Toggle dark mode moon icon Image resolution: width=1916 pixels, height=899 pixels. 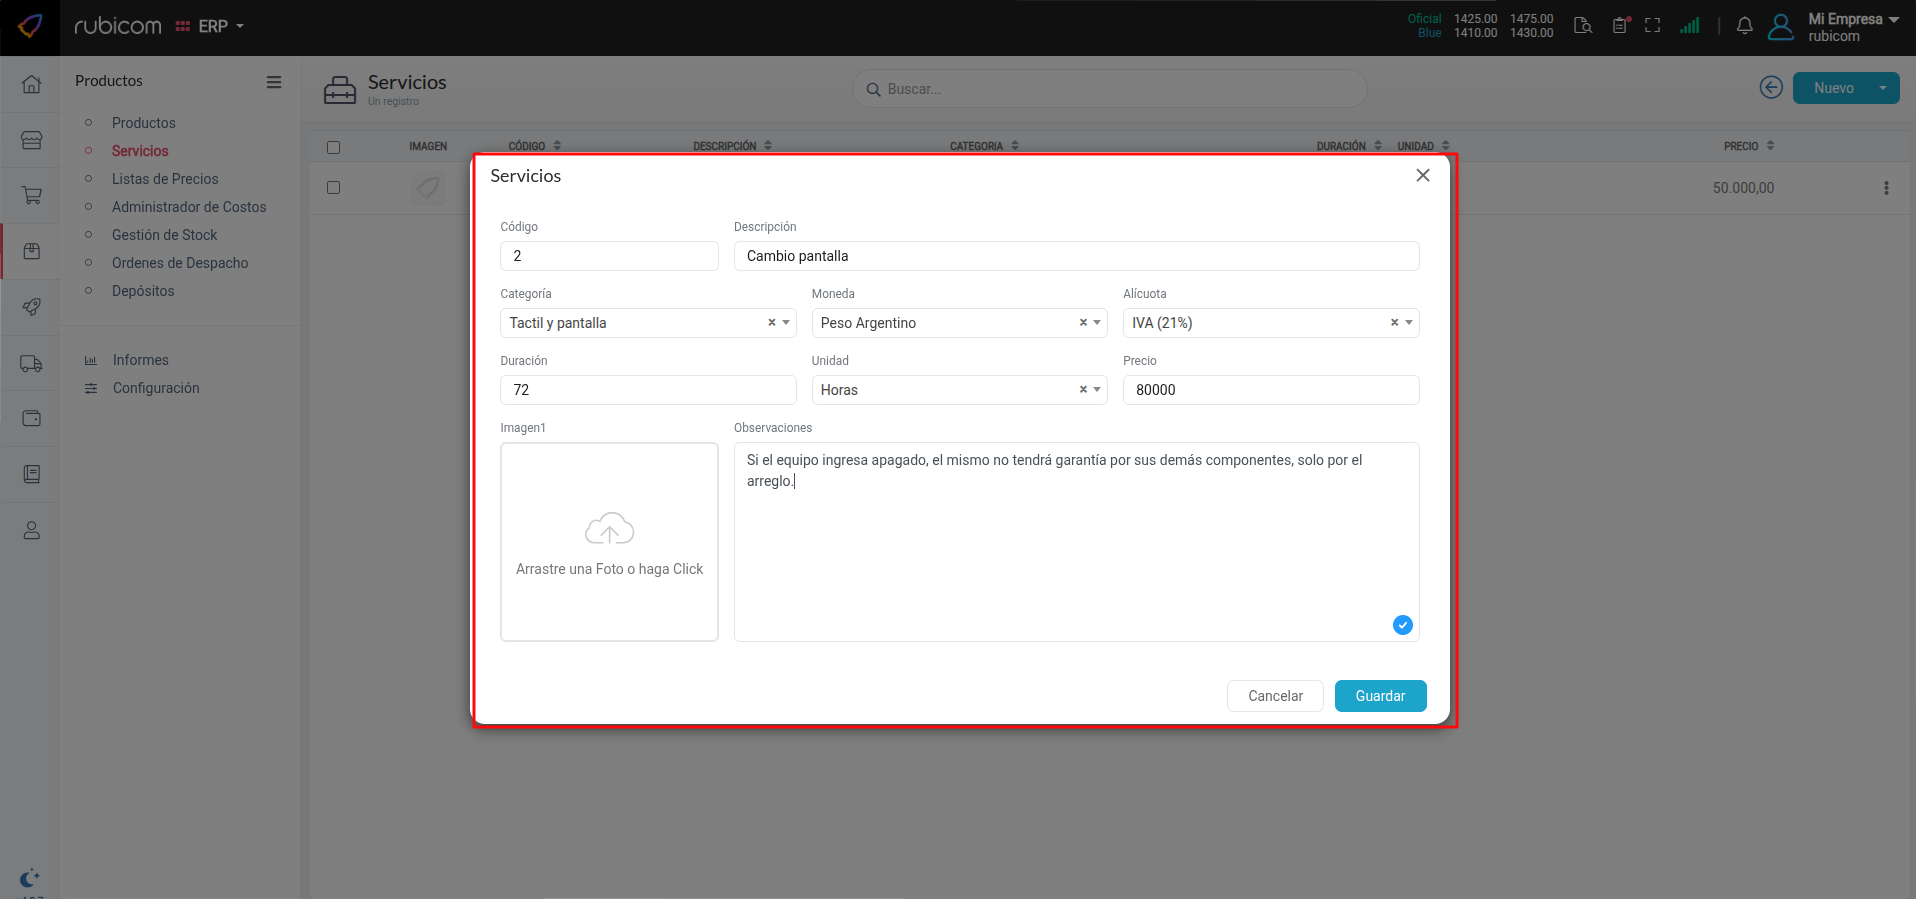click(30, 878)
